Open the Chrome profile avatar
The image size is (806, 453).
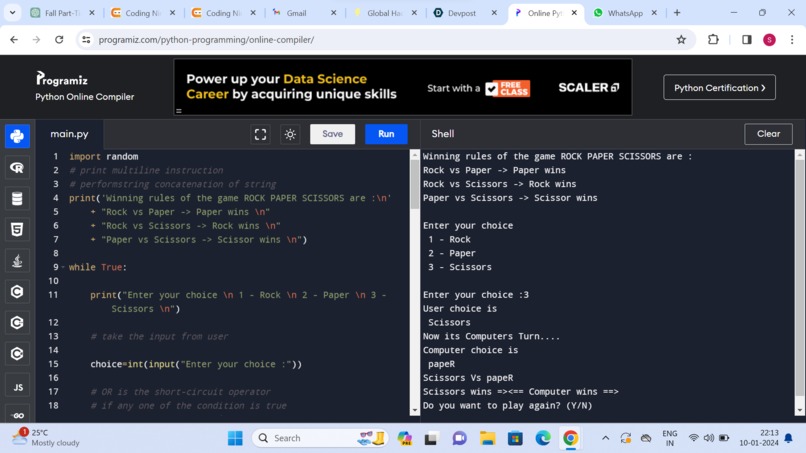[x=769, y=40]
